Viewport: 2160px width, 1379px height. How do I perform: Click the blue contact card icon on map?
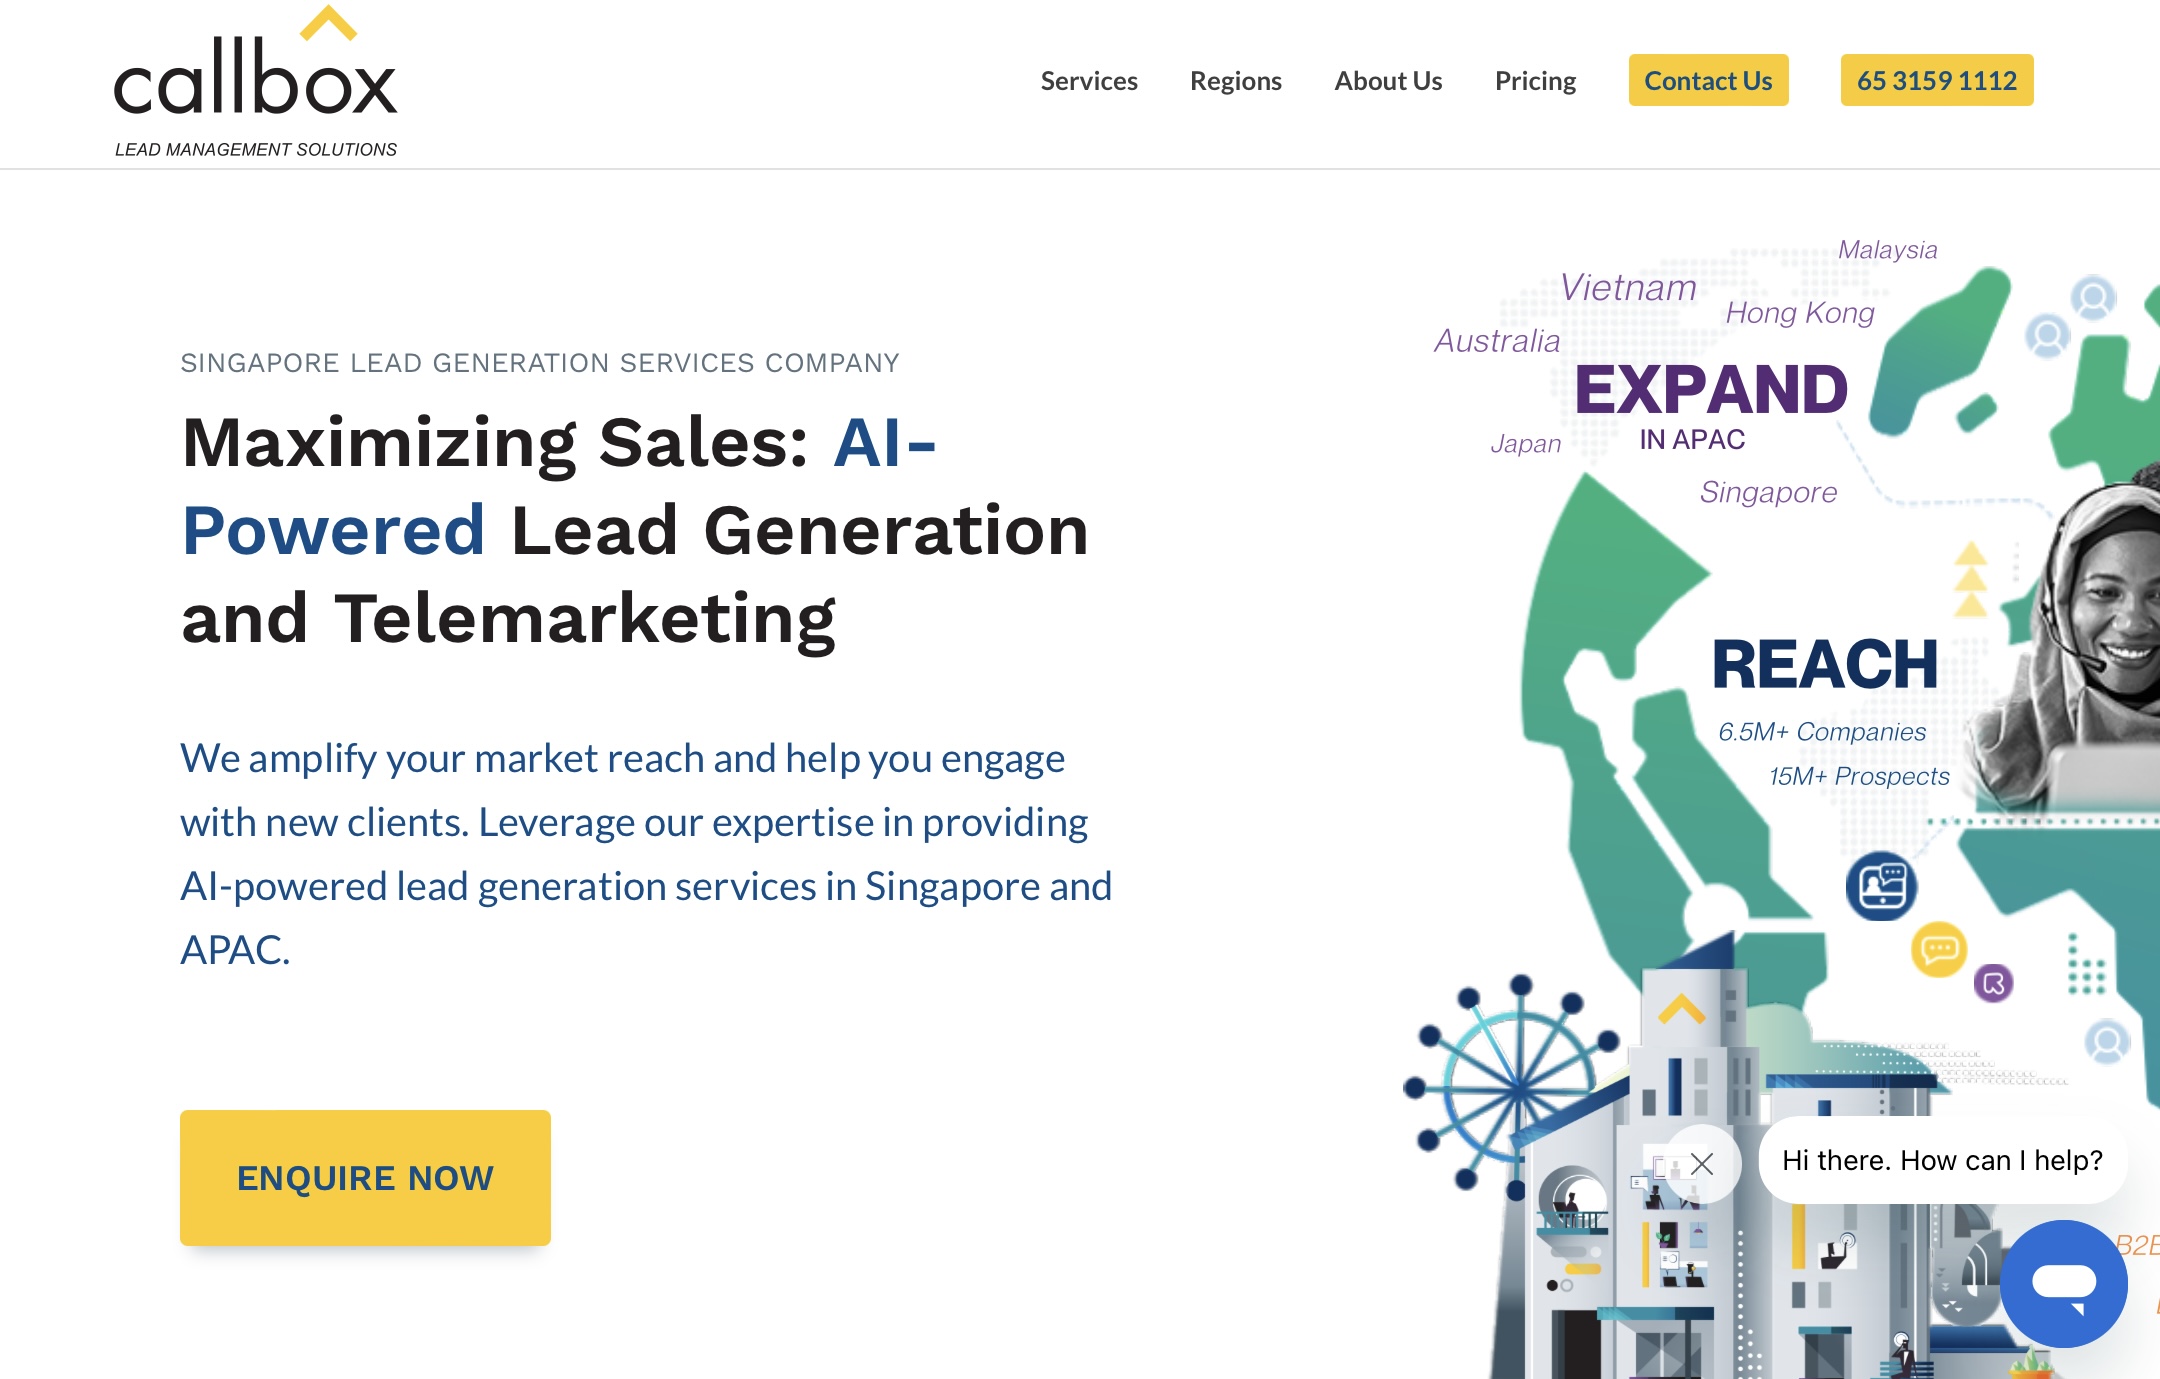point(1881,886)
